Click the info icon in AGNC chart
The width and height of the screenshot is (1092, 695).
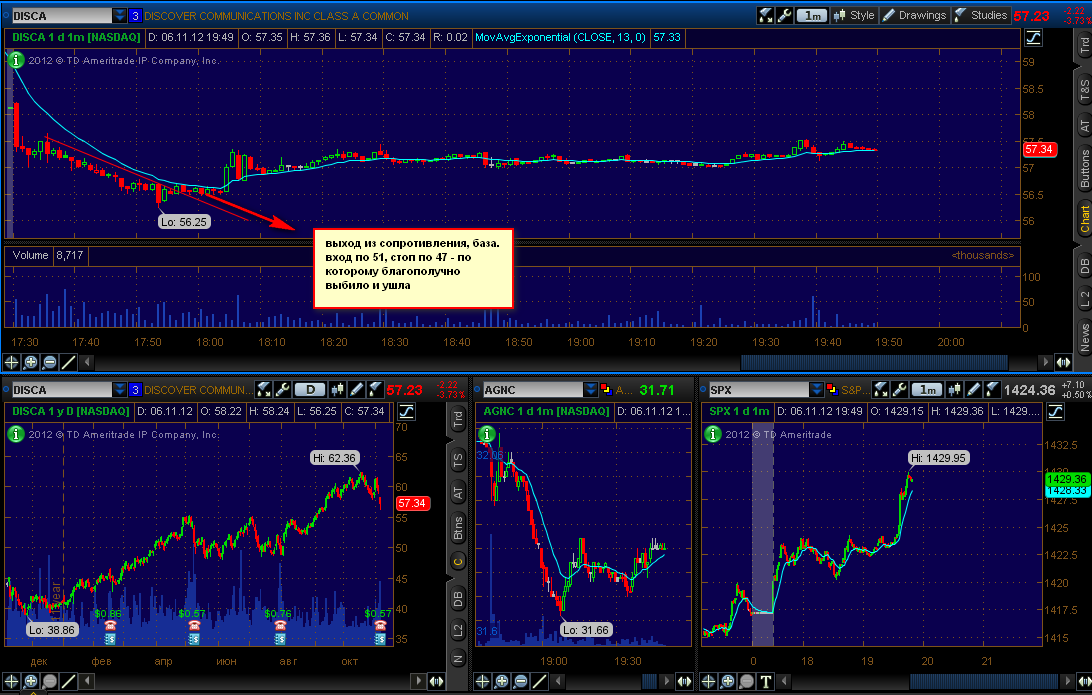tap(487, 435)
